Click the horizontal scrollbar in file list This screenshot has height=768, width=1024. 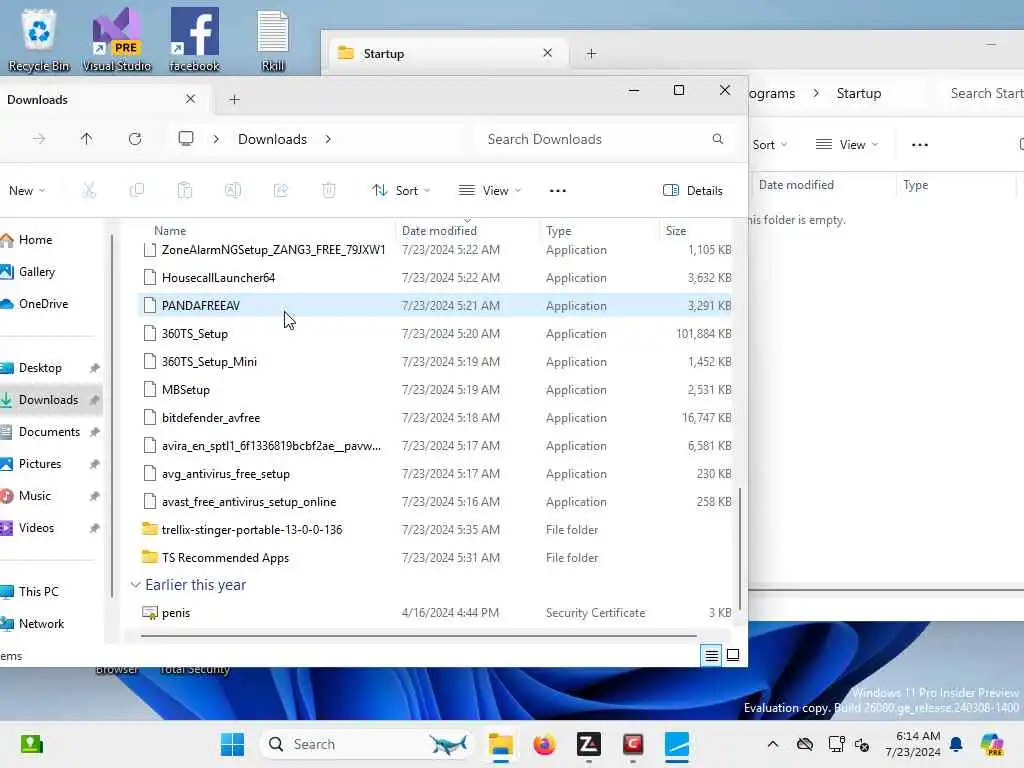click(418, 635)
